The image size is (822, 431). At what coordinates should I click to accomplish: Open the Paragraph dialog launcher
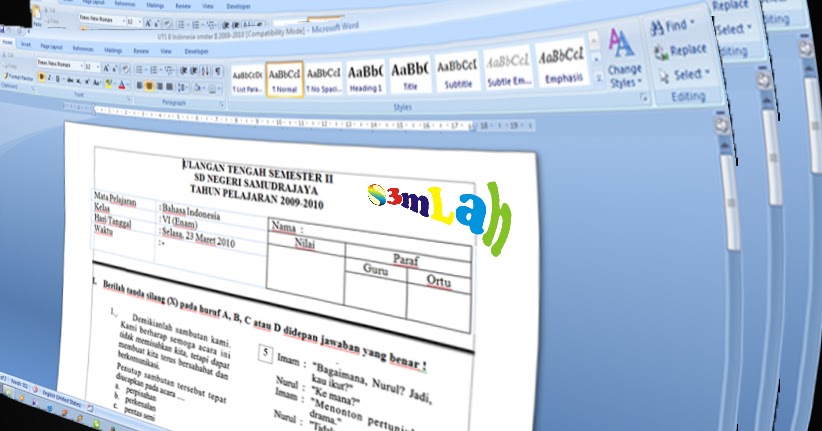pos(221,104)
